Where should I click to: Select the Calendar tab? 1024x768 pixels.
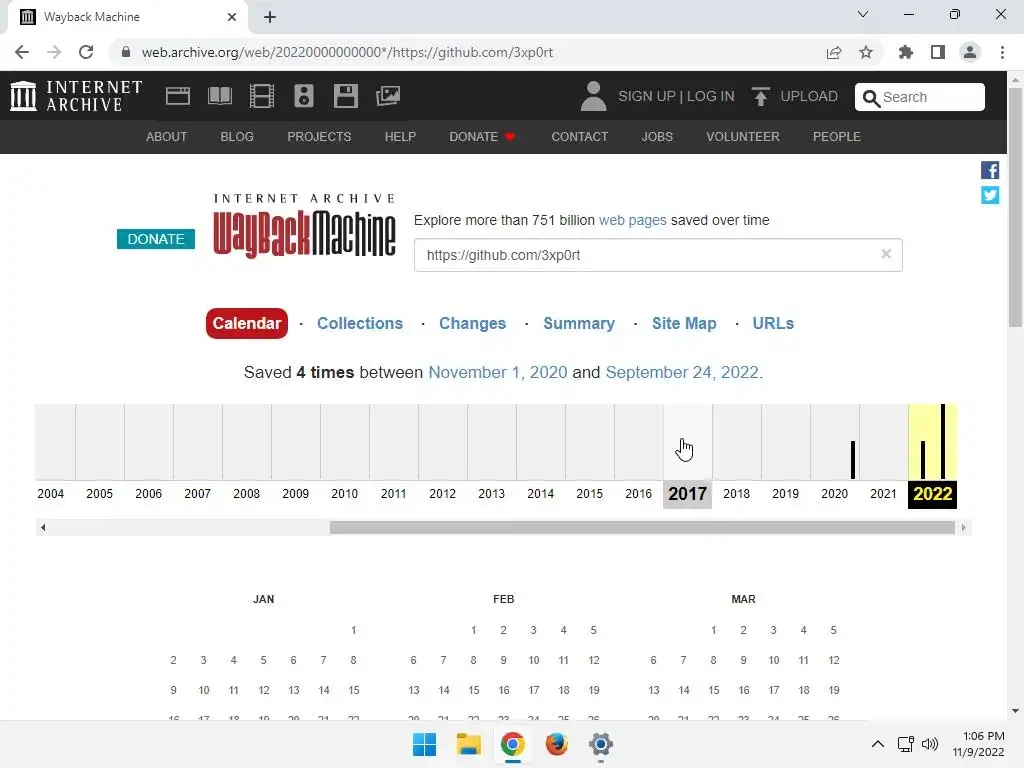(x=247, y=323)
